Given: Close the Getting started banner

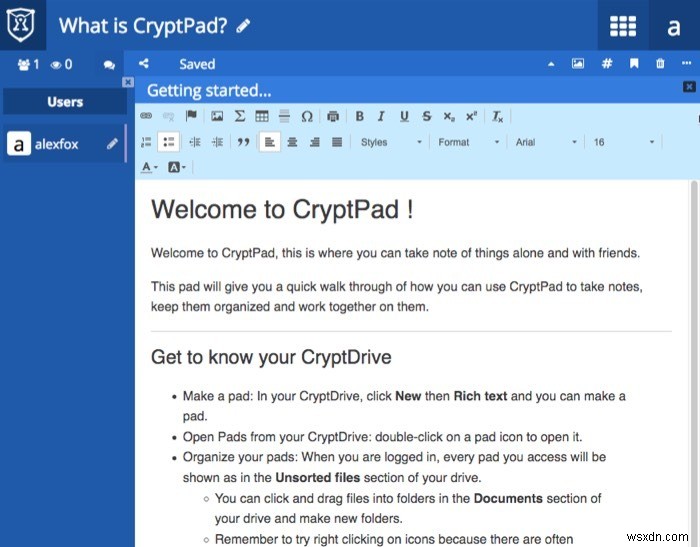Looking at the screenshot, I should tap(689, 87).
